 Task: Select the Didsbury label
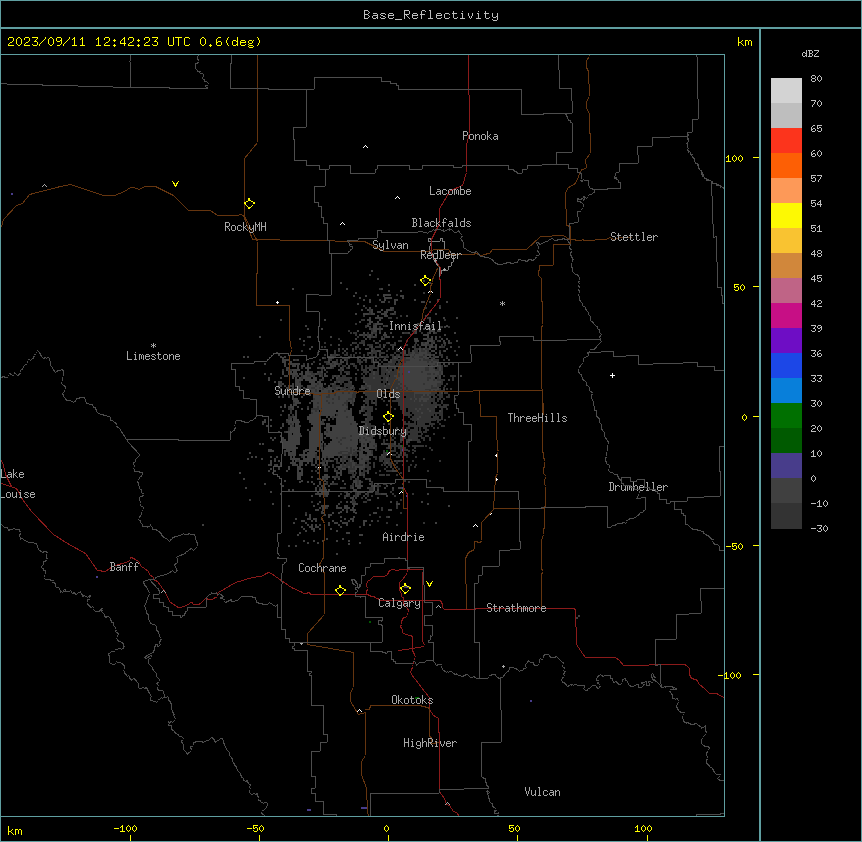coord(383,431)
